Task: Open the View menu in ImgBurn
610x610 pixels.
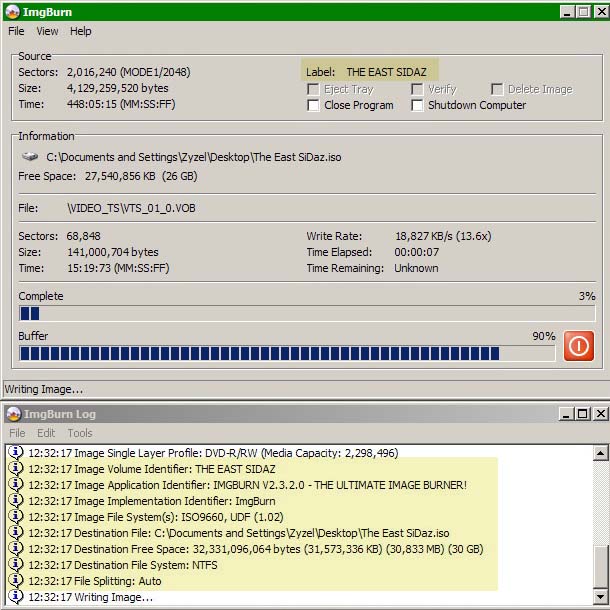Action: point(47,31)
